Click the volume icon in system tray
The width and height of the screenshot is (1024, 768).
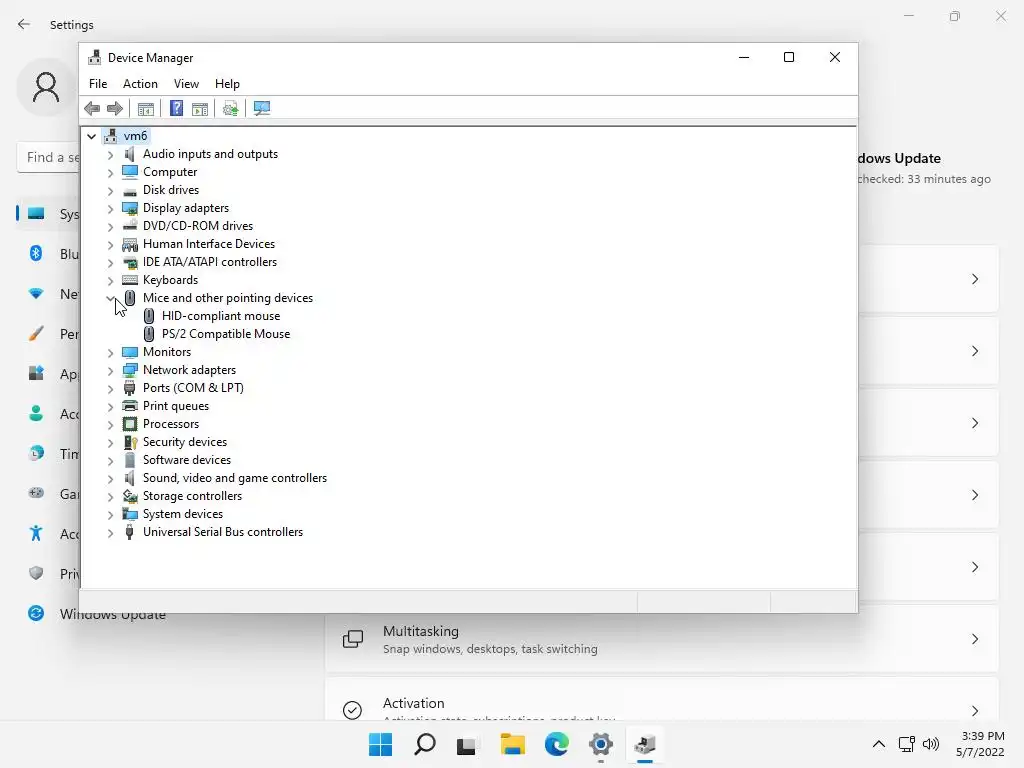click(x=931, y=744)
